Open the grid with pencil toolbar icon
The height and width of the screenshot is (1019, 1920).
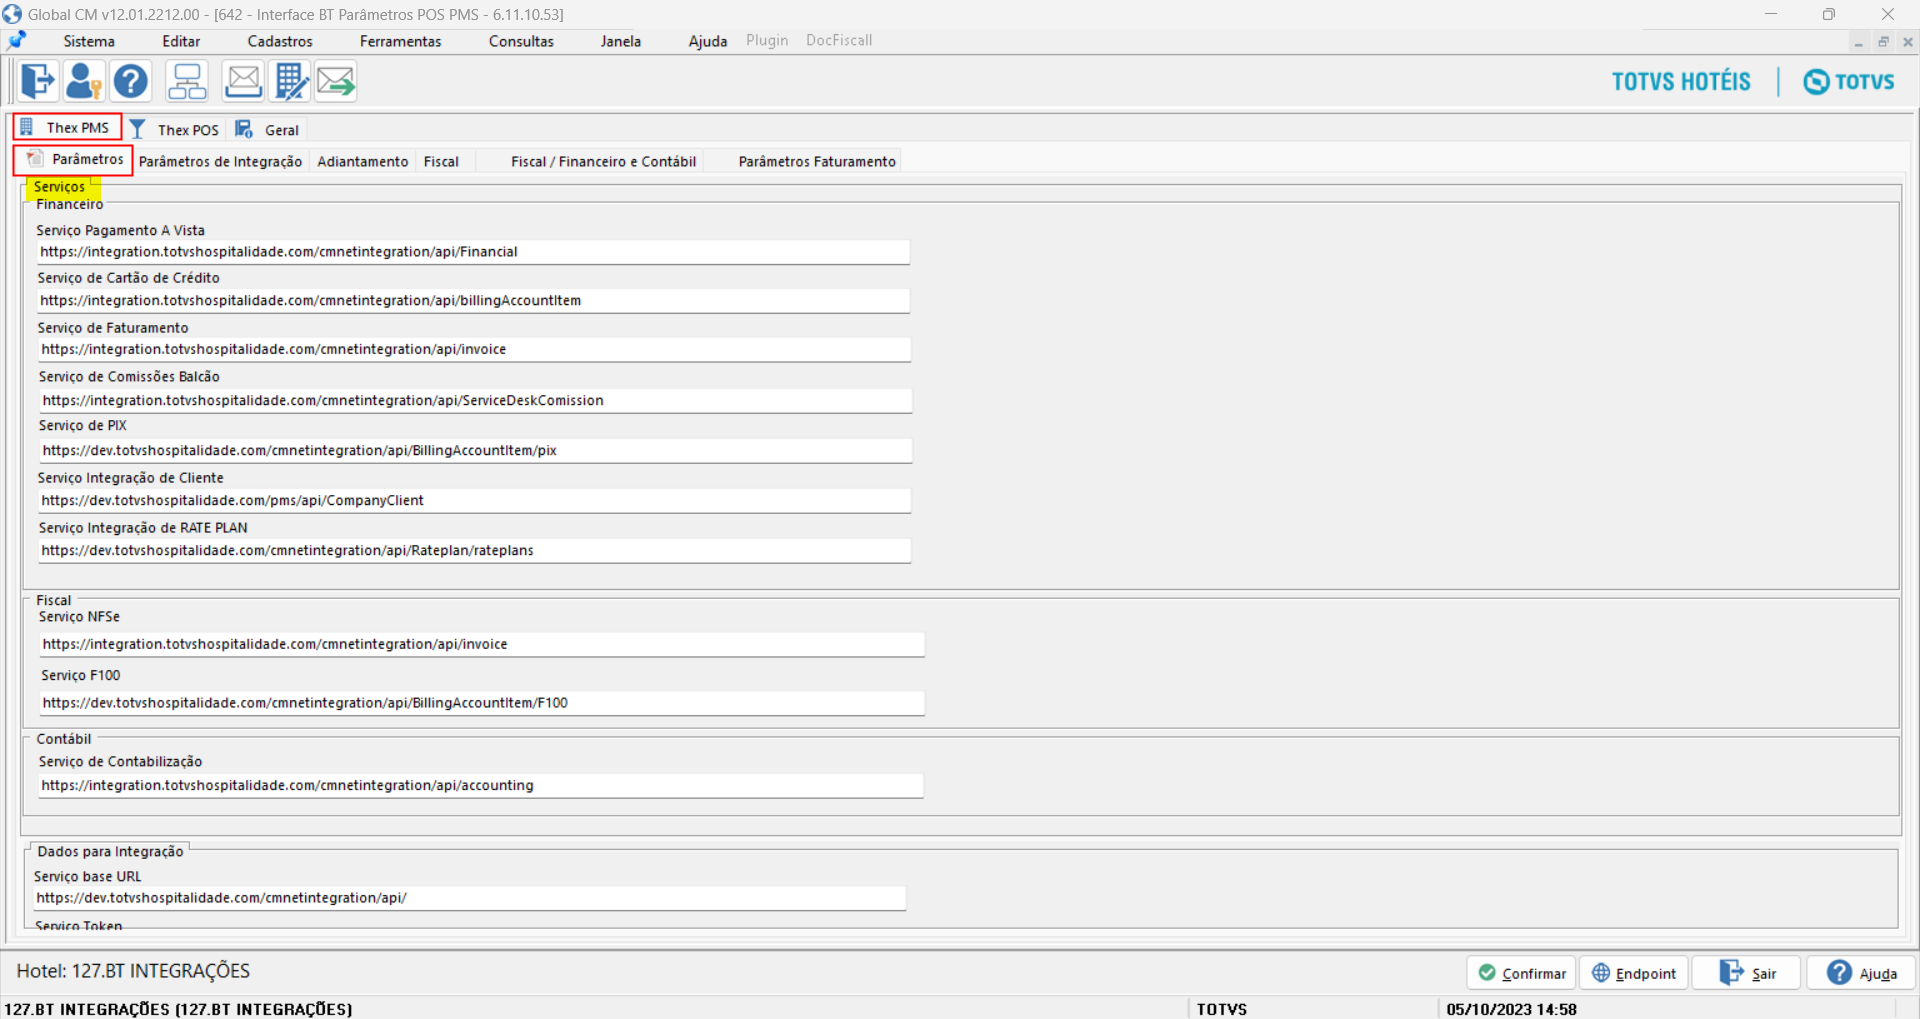coord(291,81)
